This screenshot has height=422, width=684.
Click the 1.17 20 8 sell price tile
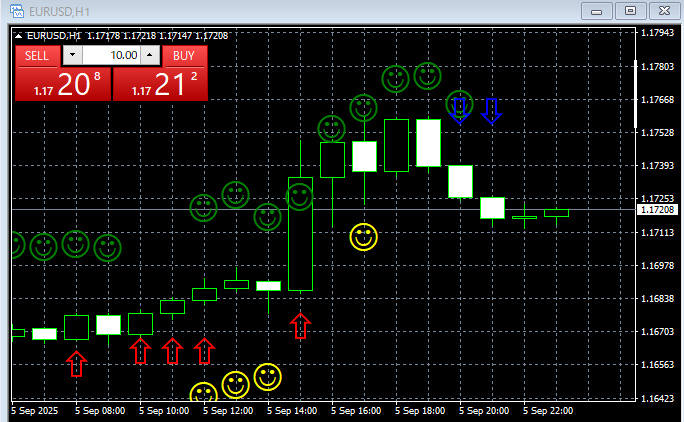(63, 84)
